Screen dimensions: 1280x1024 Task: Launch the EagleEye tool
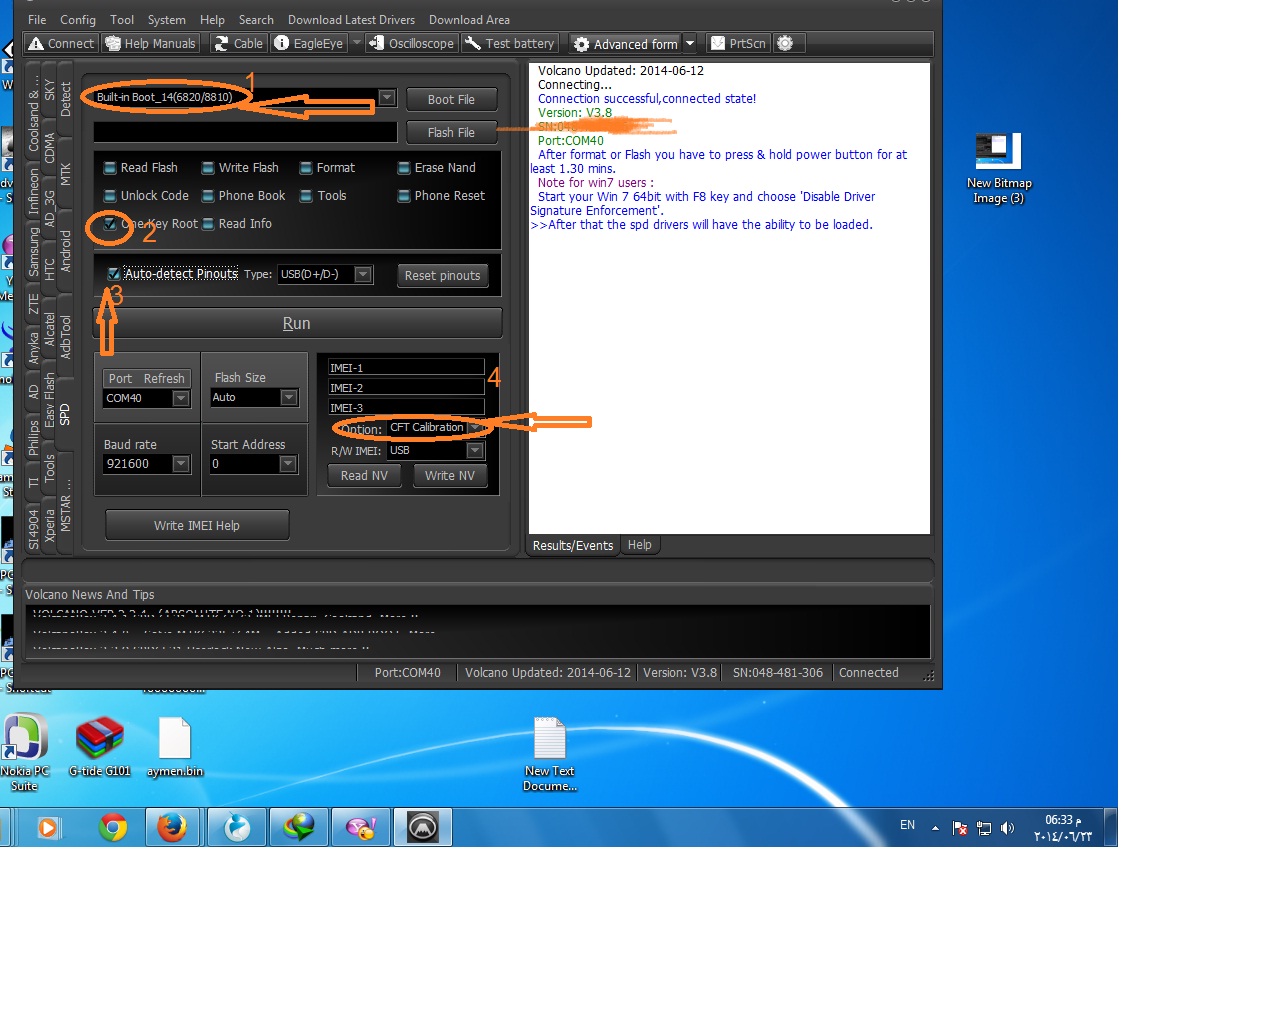pos(309,44)
